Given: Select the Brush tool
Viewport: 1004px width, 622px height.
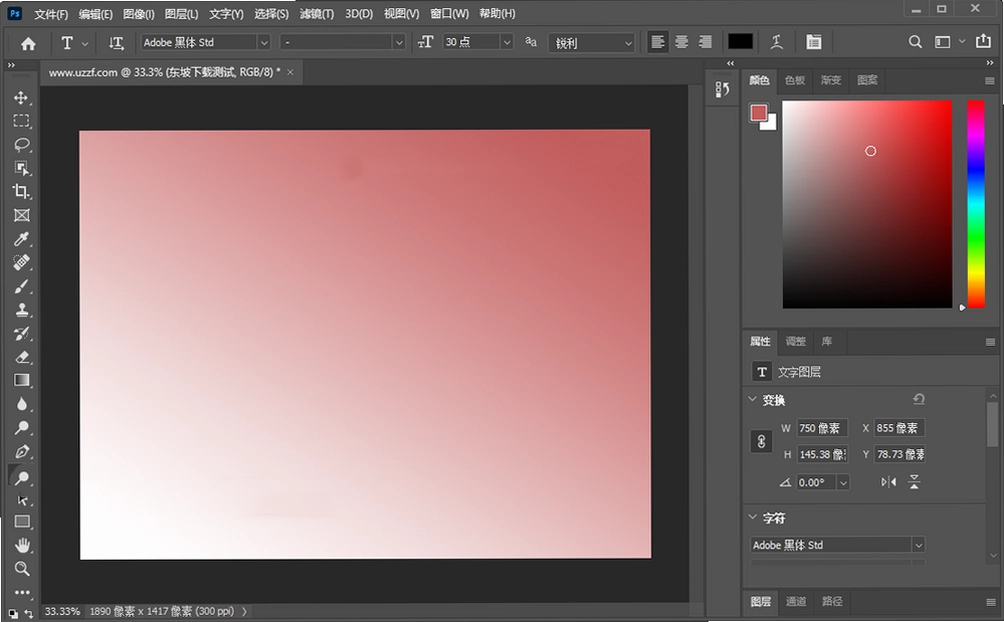Looking at the screenshot, I should [x=21, y=286].
